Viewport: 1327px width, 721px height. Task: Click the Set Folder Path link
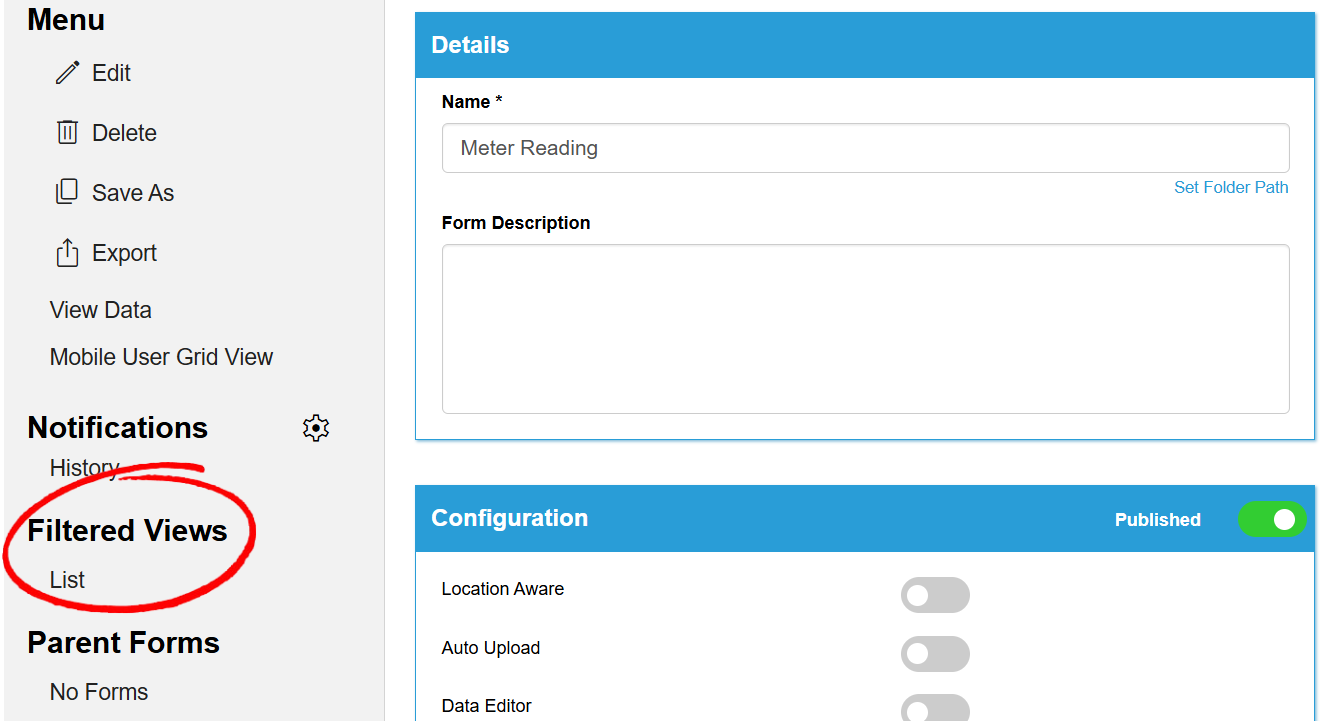1231,187
